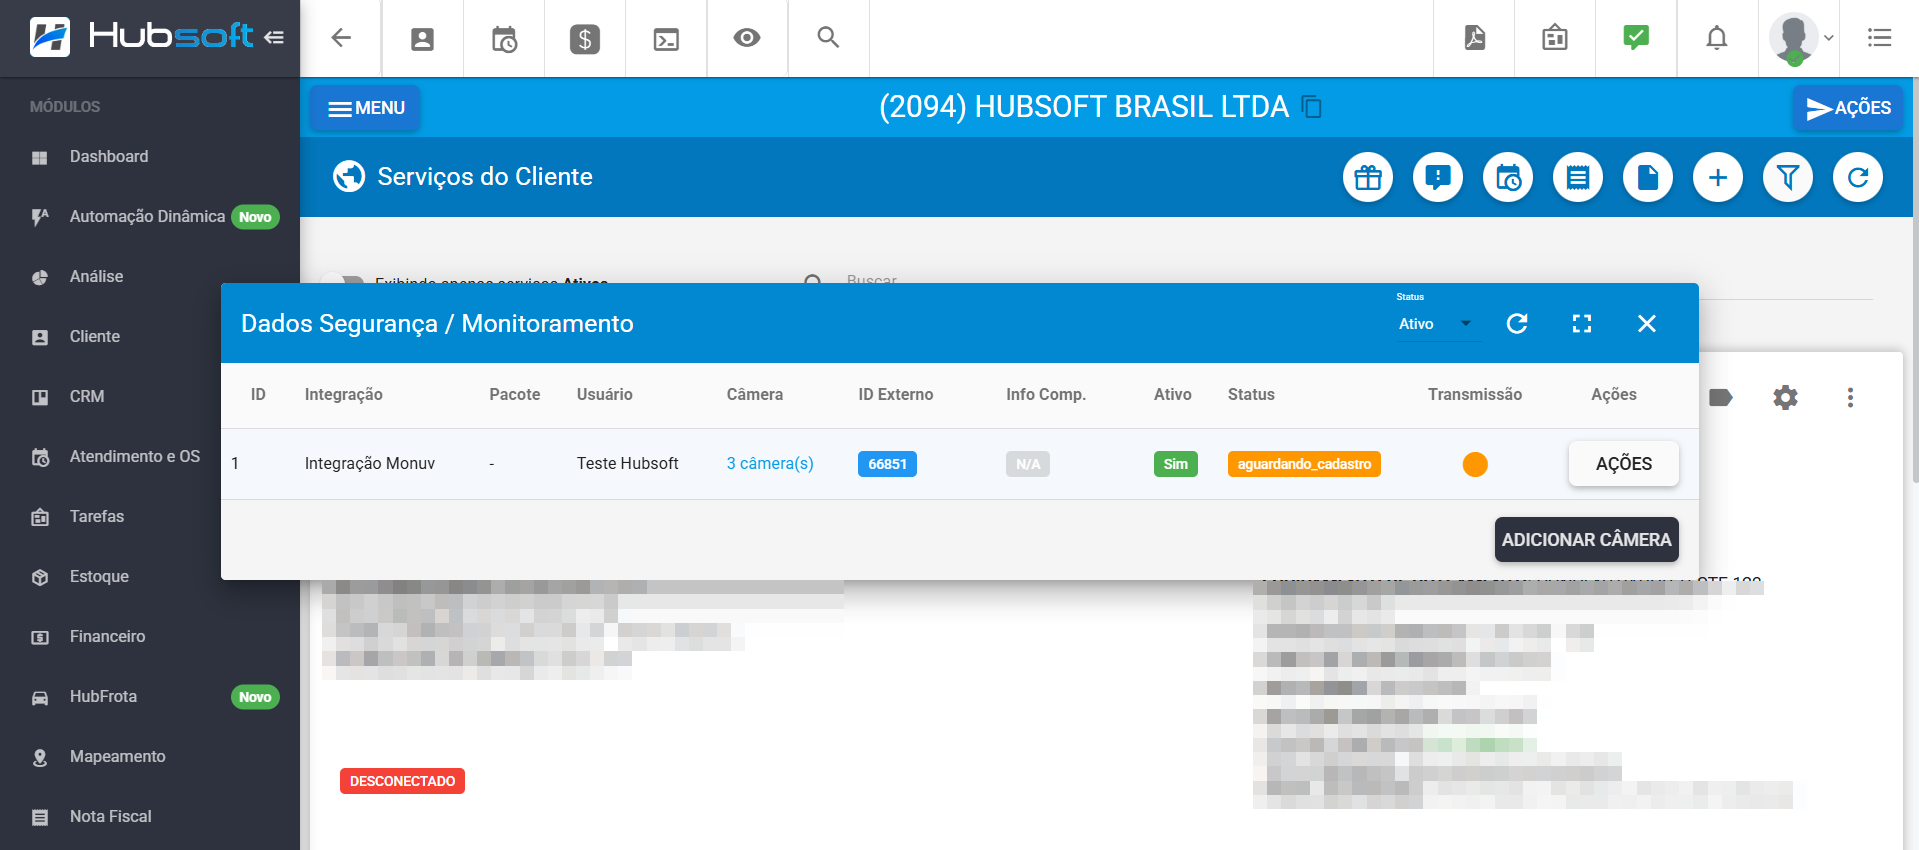Click the eye view icon in top toolbar
Viewport: 1919px width, 850px height.
click(x=747, y=38)
